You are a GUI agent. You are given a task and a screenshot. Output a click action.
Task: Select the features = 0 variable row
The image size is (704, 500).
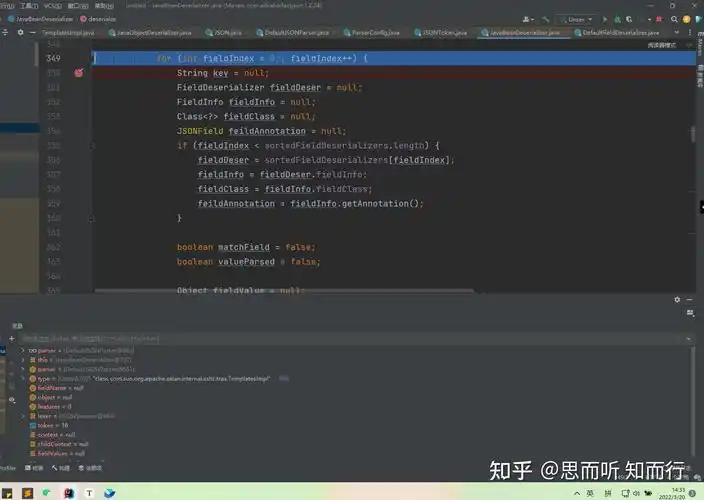[50, 407]
